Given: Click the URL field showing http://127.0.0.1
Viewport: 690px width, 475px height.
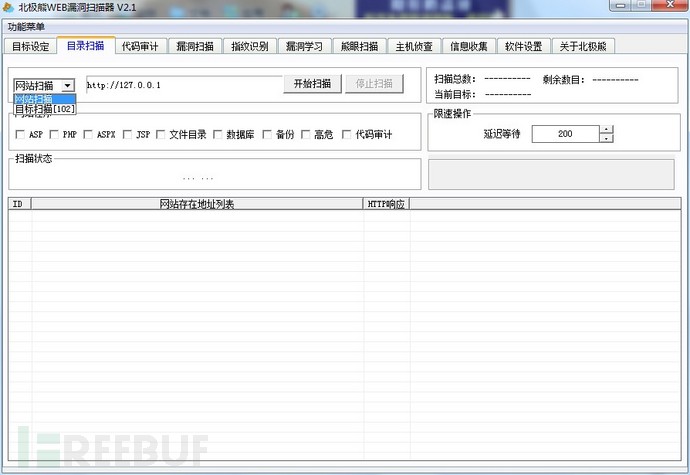Looking at the screenshot, I should tap(184, 85).
